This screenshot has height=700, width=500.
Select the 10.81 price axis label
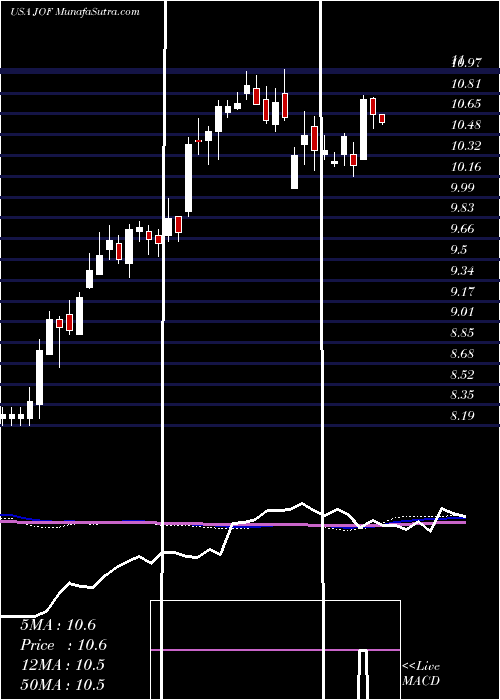(466, 83)
